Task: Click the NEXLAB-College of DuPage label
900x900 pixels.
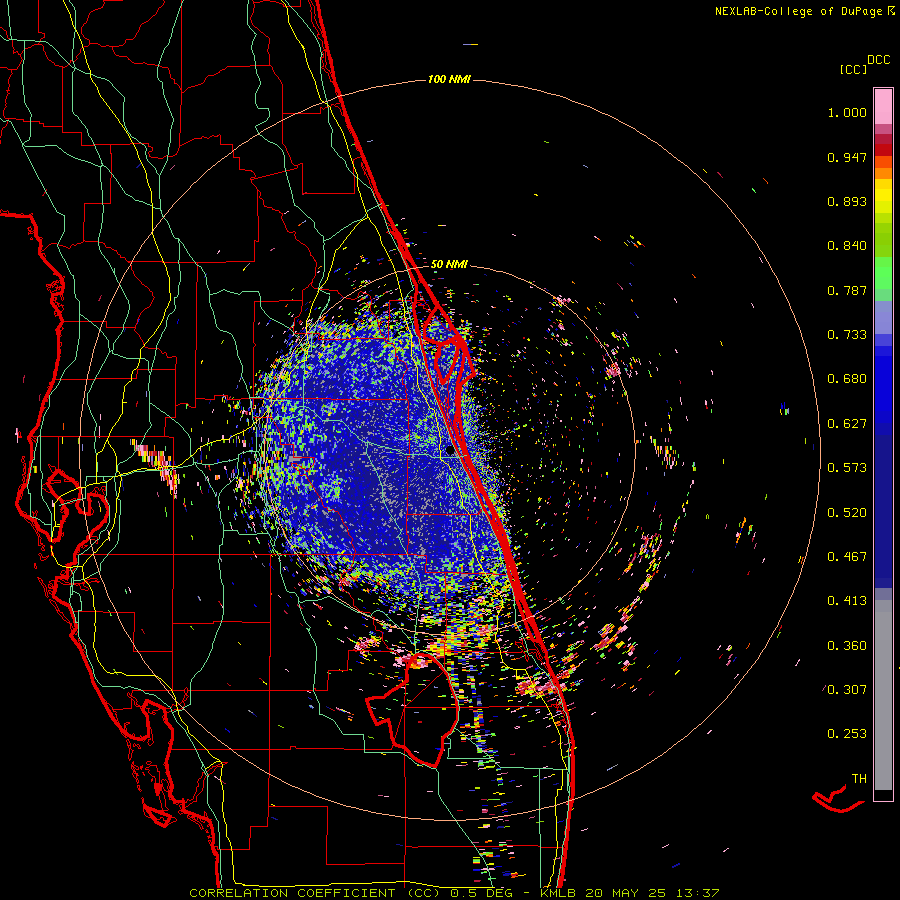Action: pos(798,11)
